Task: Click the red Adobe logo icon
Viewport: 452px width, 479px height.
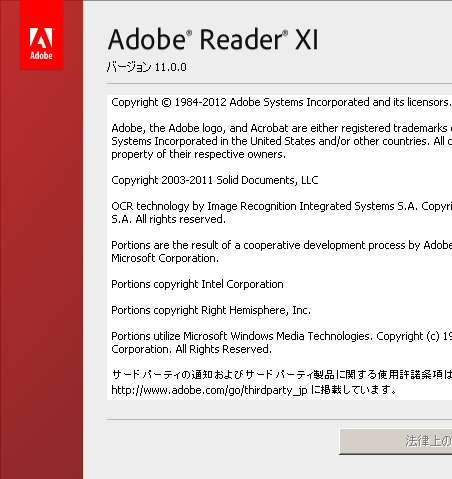Action: 41,35
